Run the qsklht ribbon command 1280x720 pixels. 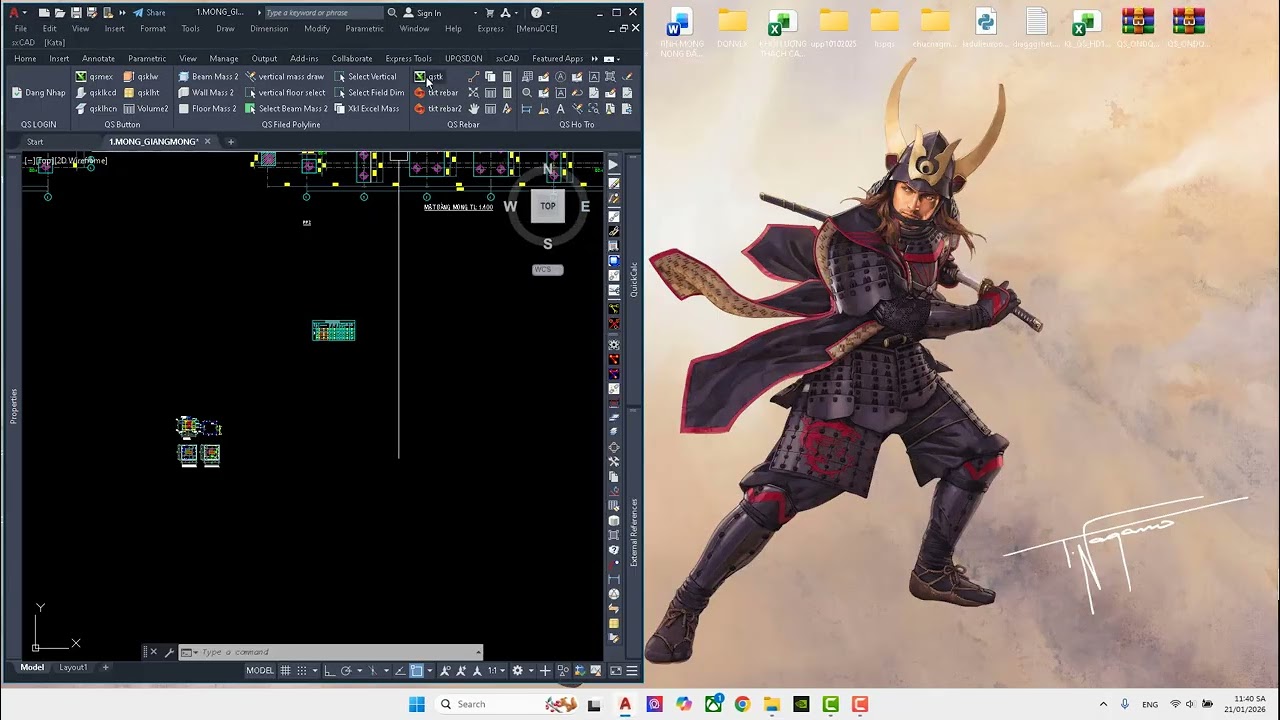[141, 93]
